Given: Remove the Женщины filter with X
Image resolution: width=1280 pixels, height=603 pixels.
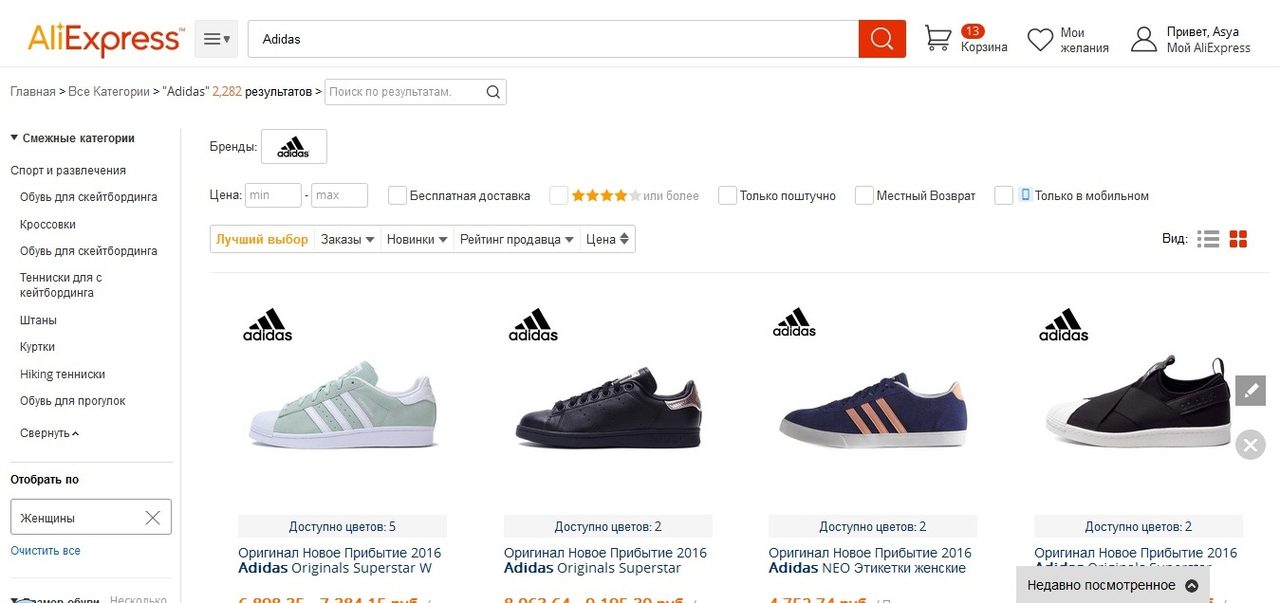Looking at the screenshot, I should pos(153,518).
